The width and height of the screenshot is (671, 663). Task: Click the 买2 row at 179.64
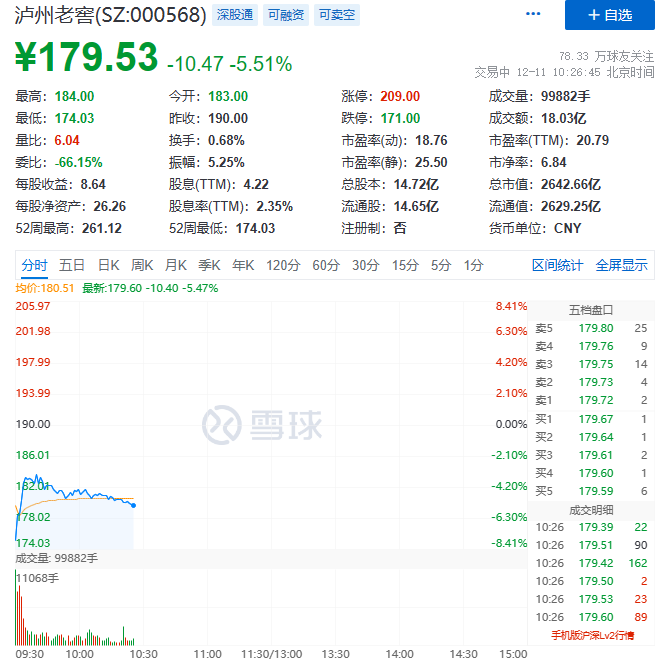[591, 437]
